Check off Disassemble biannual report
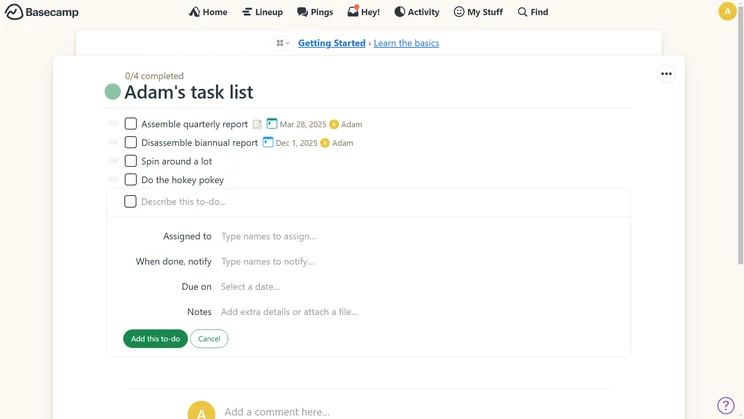The width and height of the screenshot is (744, 419). click(130, 142)
